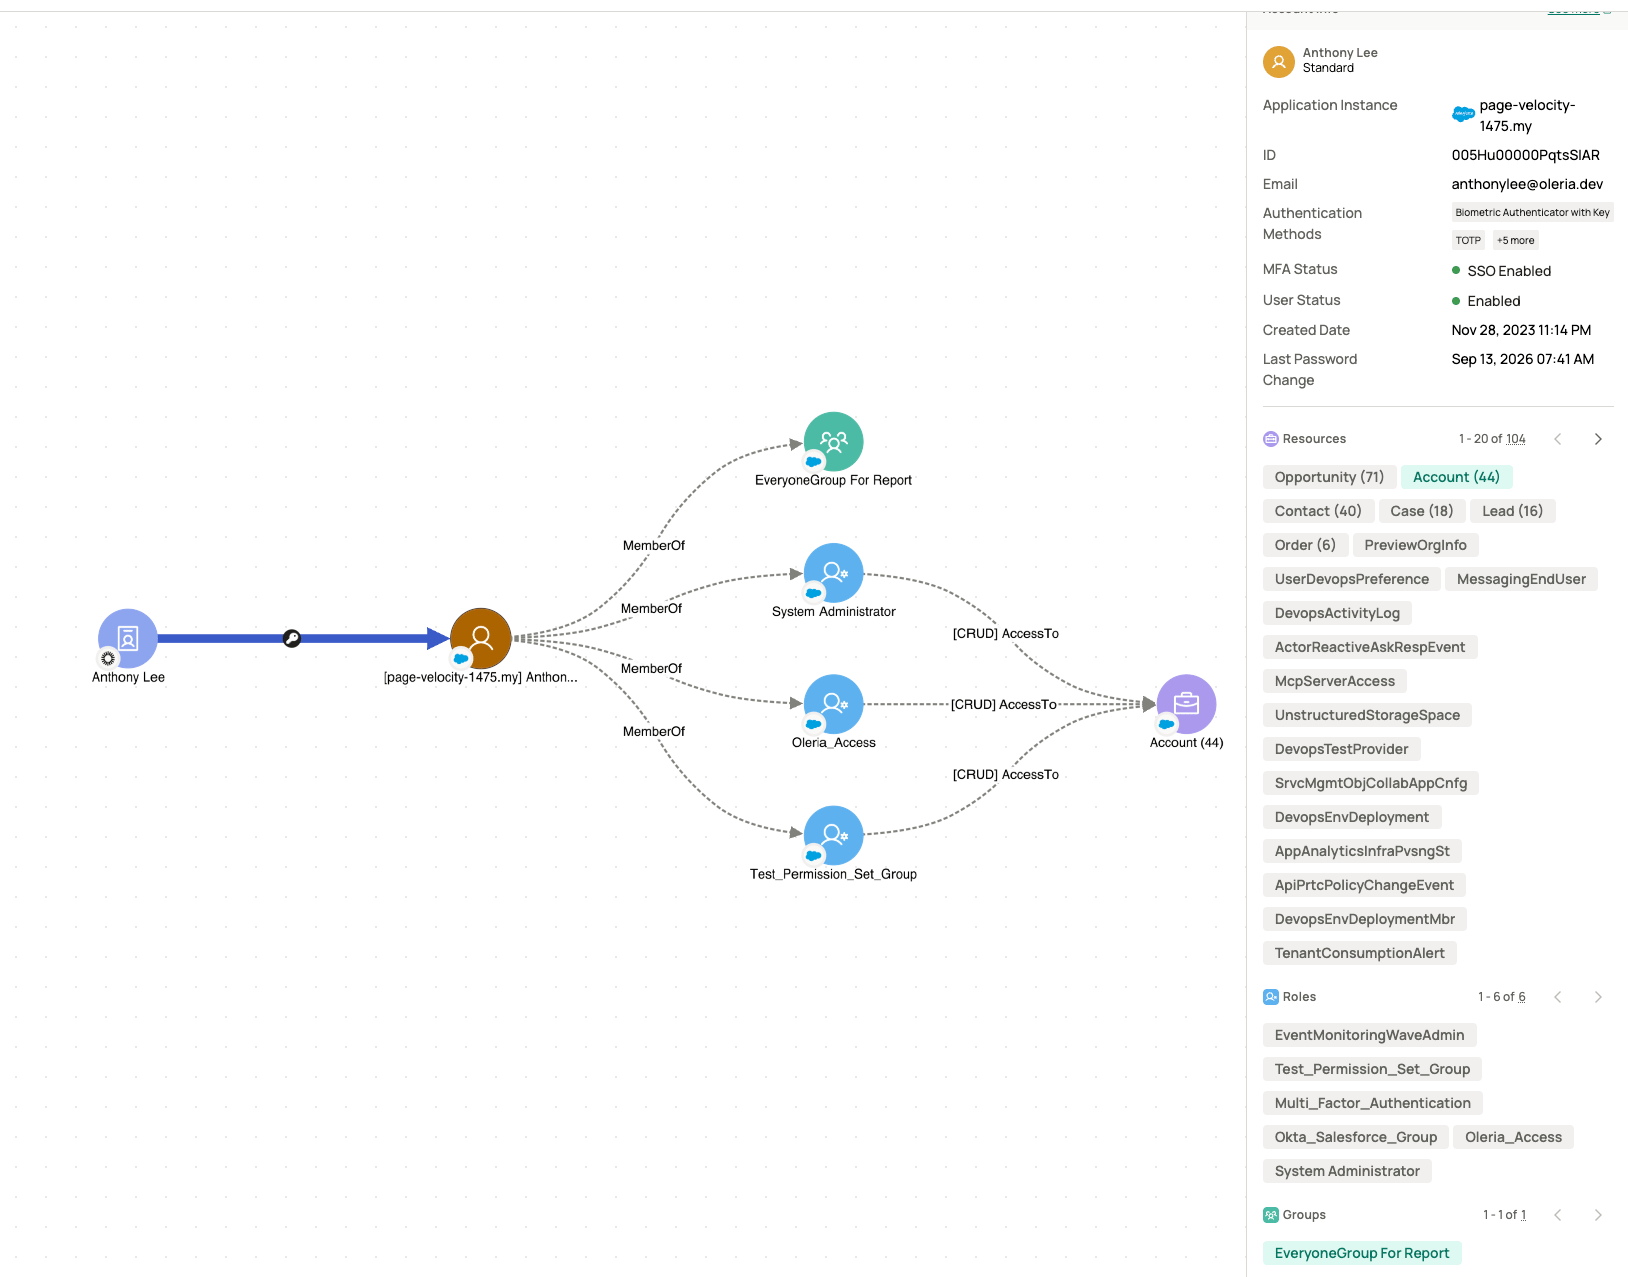Click previous page arrow in Roles section

pos(1558,997)
